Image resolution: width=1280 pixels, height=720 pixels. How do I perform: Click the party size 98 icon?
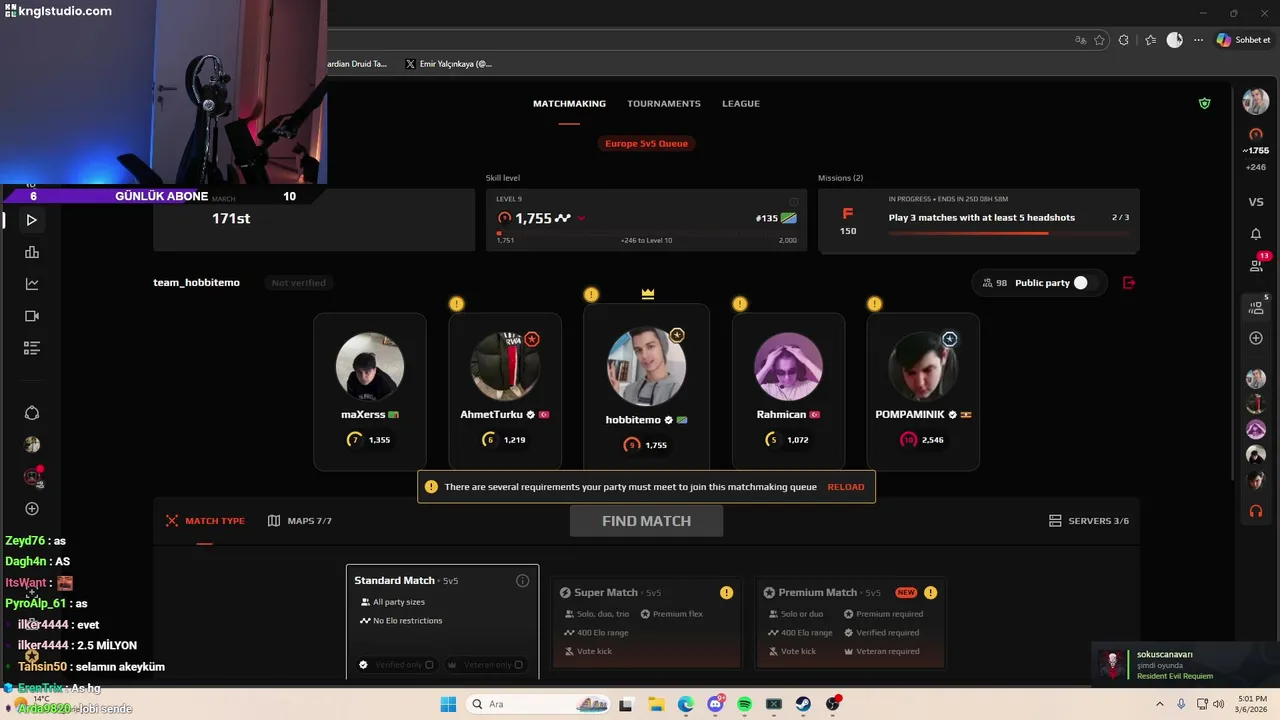tap(995, 283)
